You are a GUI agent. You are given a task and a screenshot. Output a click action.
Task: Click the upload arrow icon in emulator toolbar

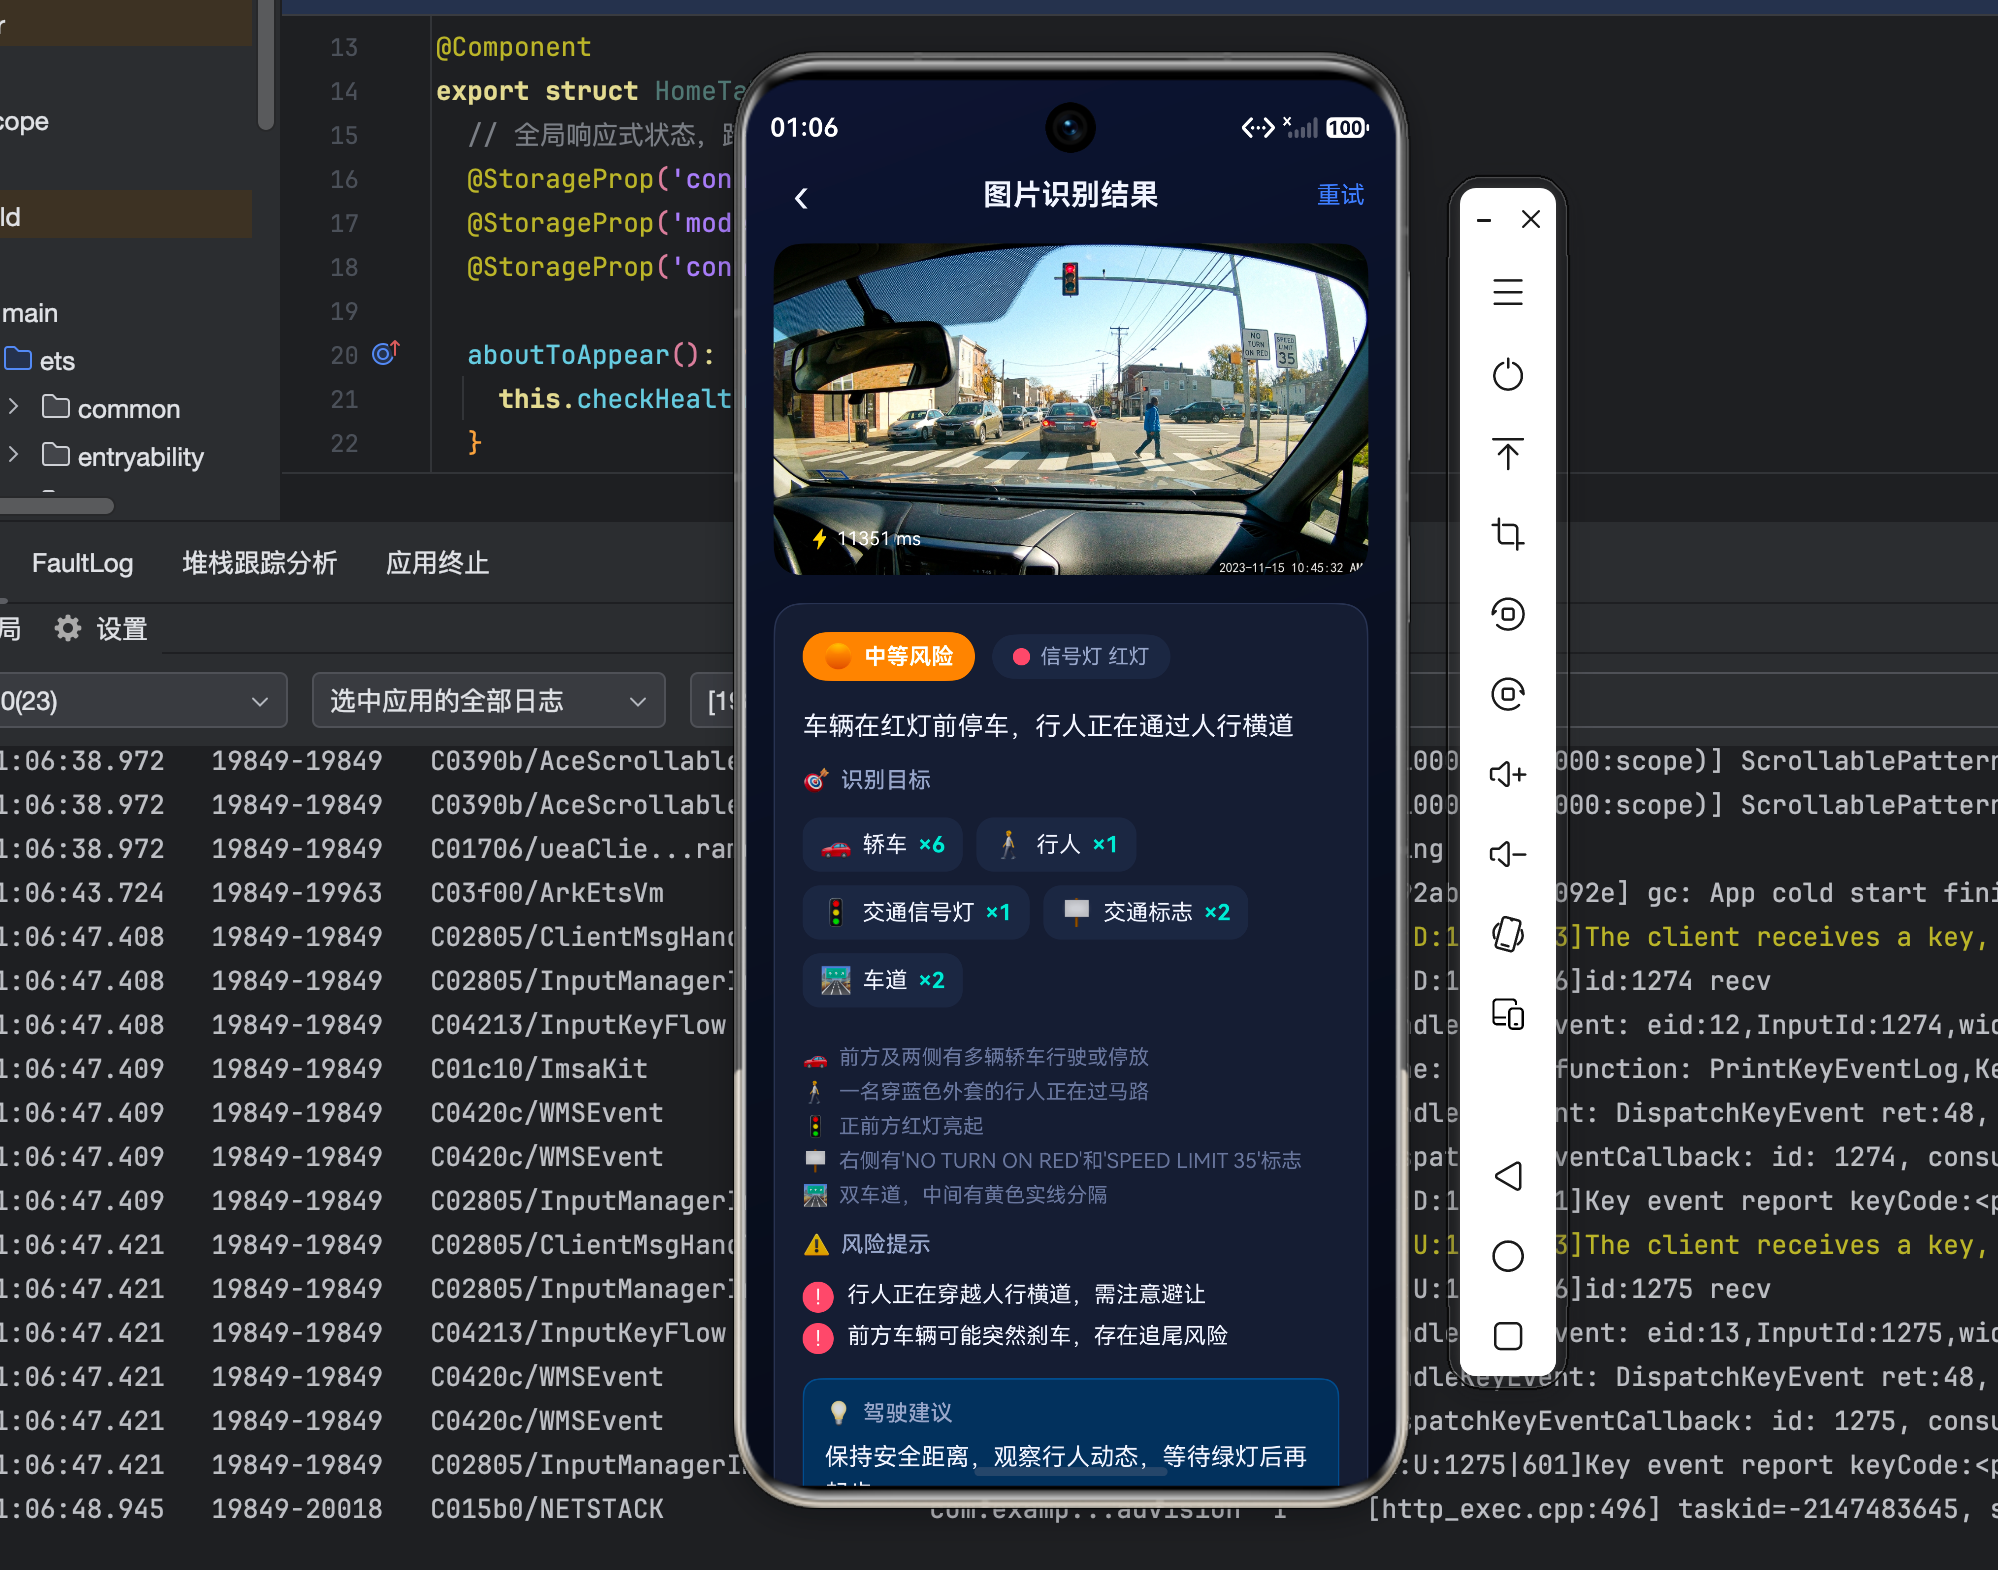pyautogui.click(x=1508, y=454)
